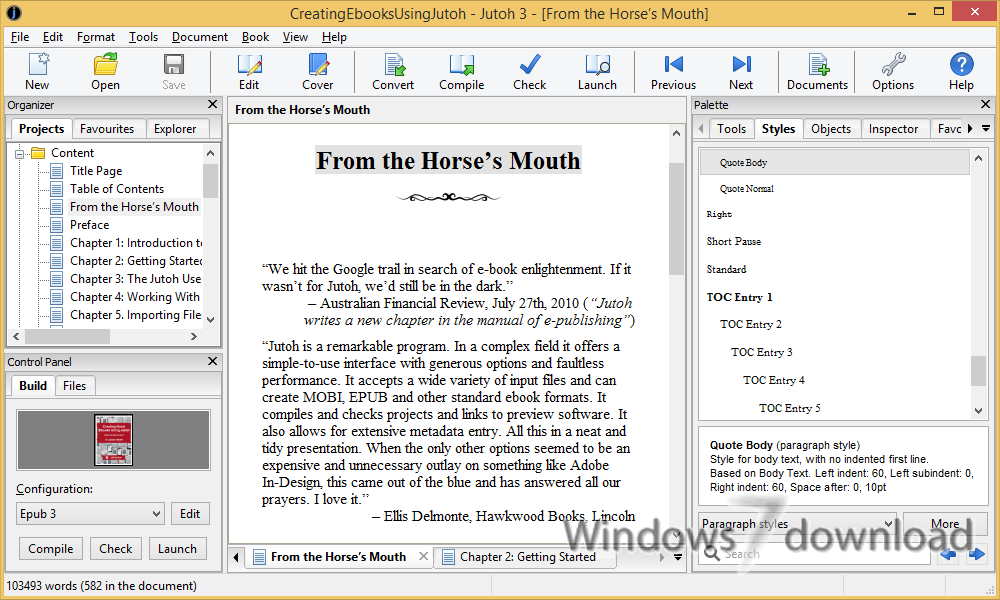Viewport: 1000px width, 600px height.
Task: Click the styles list vertical scrollbar thumb
Action: (x=978, y=370)
